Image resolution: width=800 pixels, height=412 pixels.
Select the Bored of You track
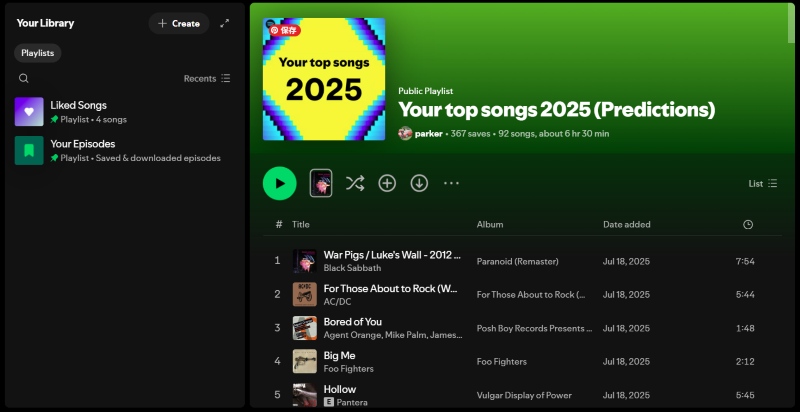tap(353, 322)
